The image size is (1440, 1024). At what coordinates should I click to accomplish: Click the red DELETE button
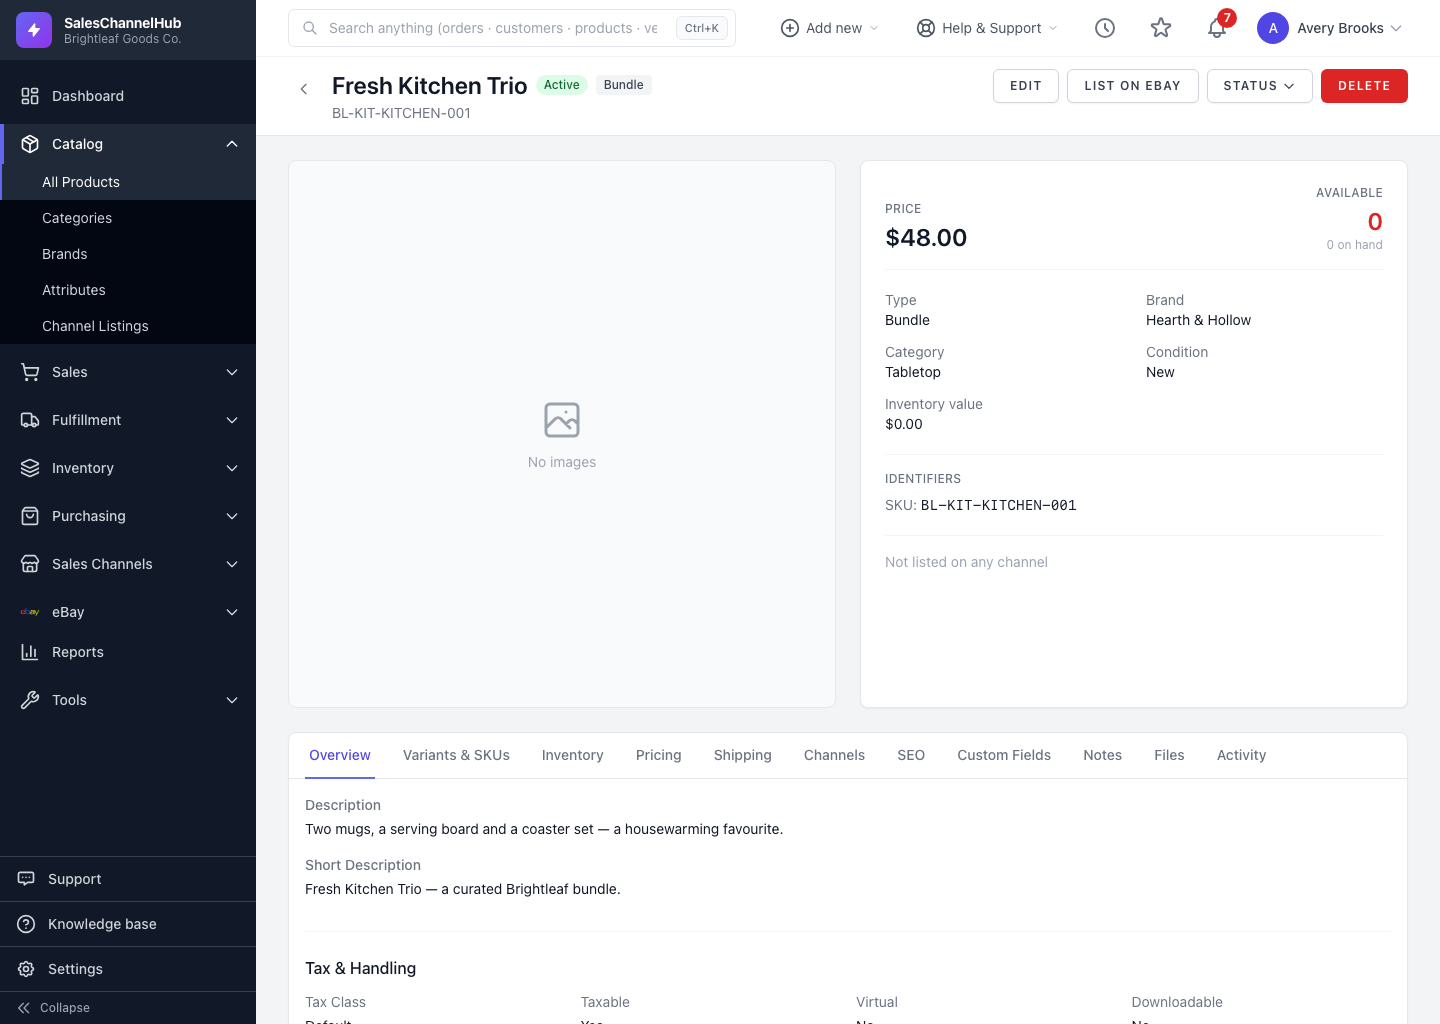1364,86
